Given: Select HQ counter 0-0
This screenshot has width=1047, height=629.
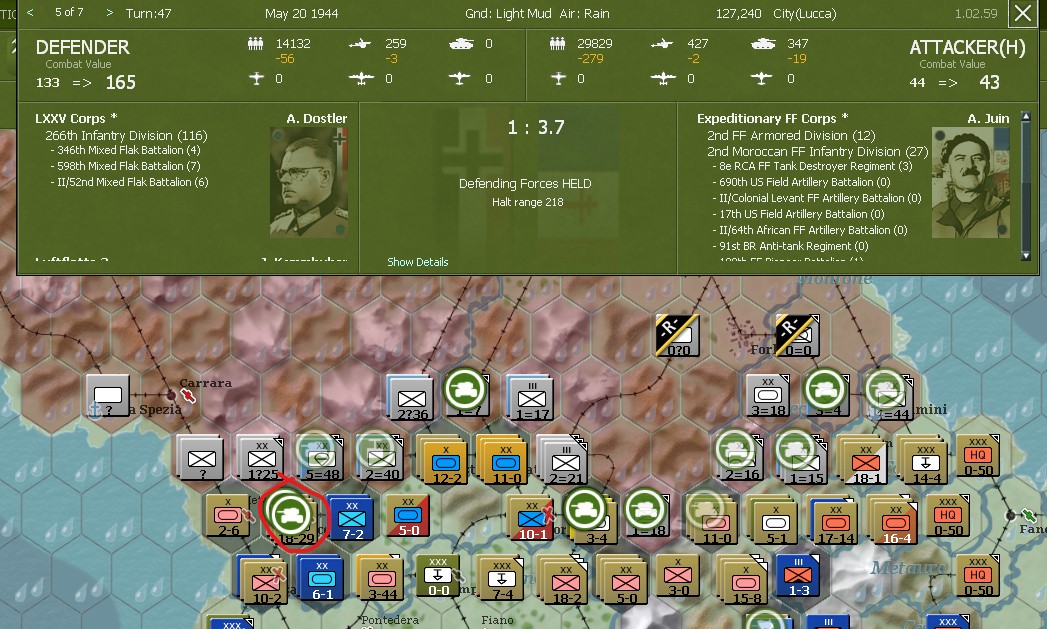Looking at the screenshot, I should [x=438, y=576].
